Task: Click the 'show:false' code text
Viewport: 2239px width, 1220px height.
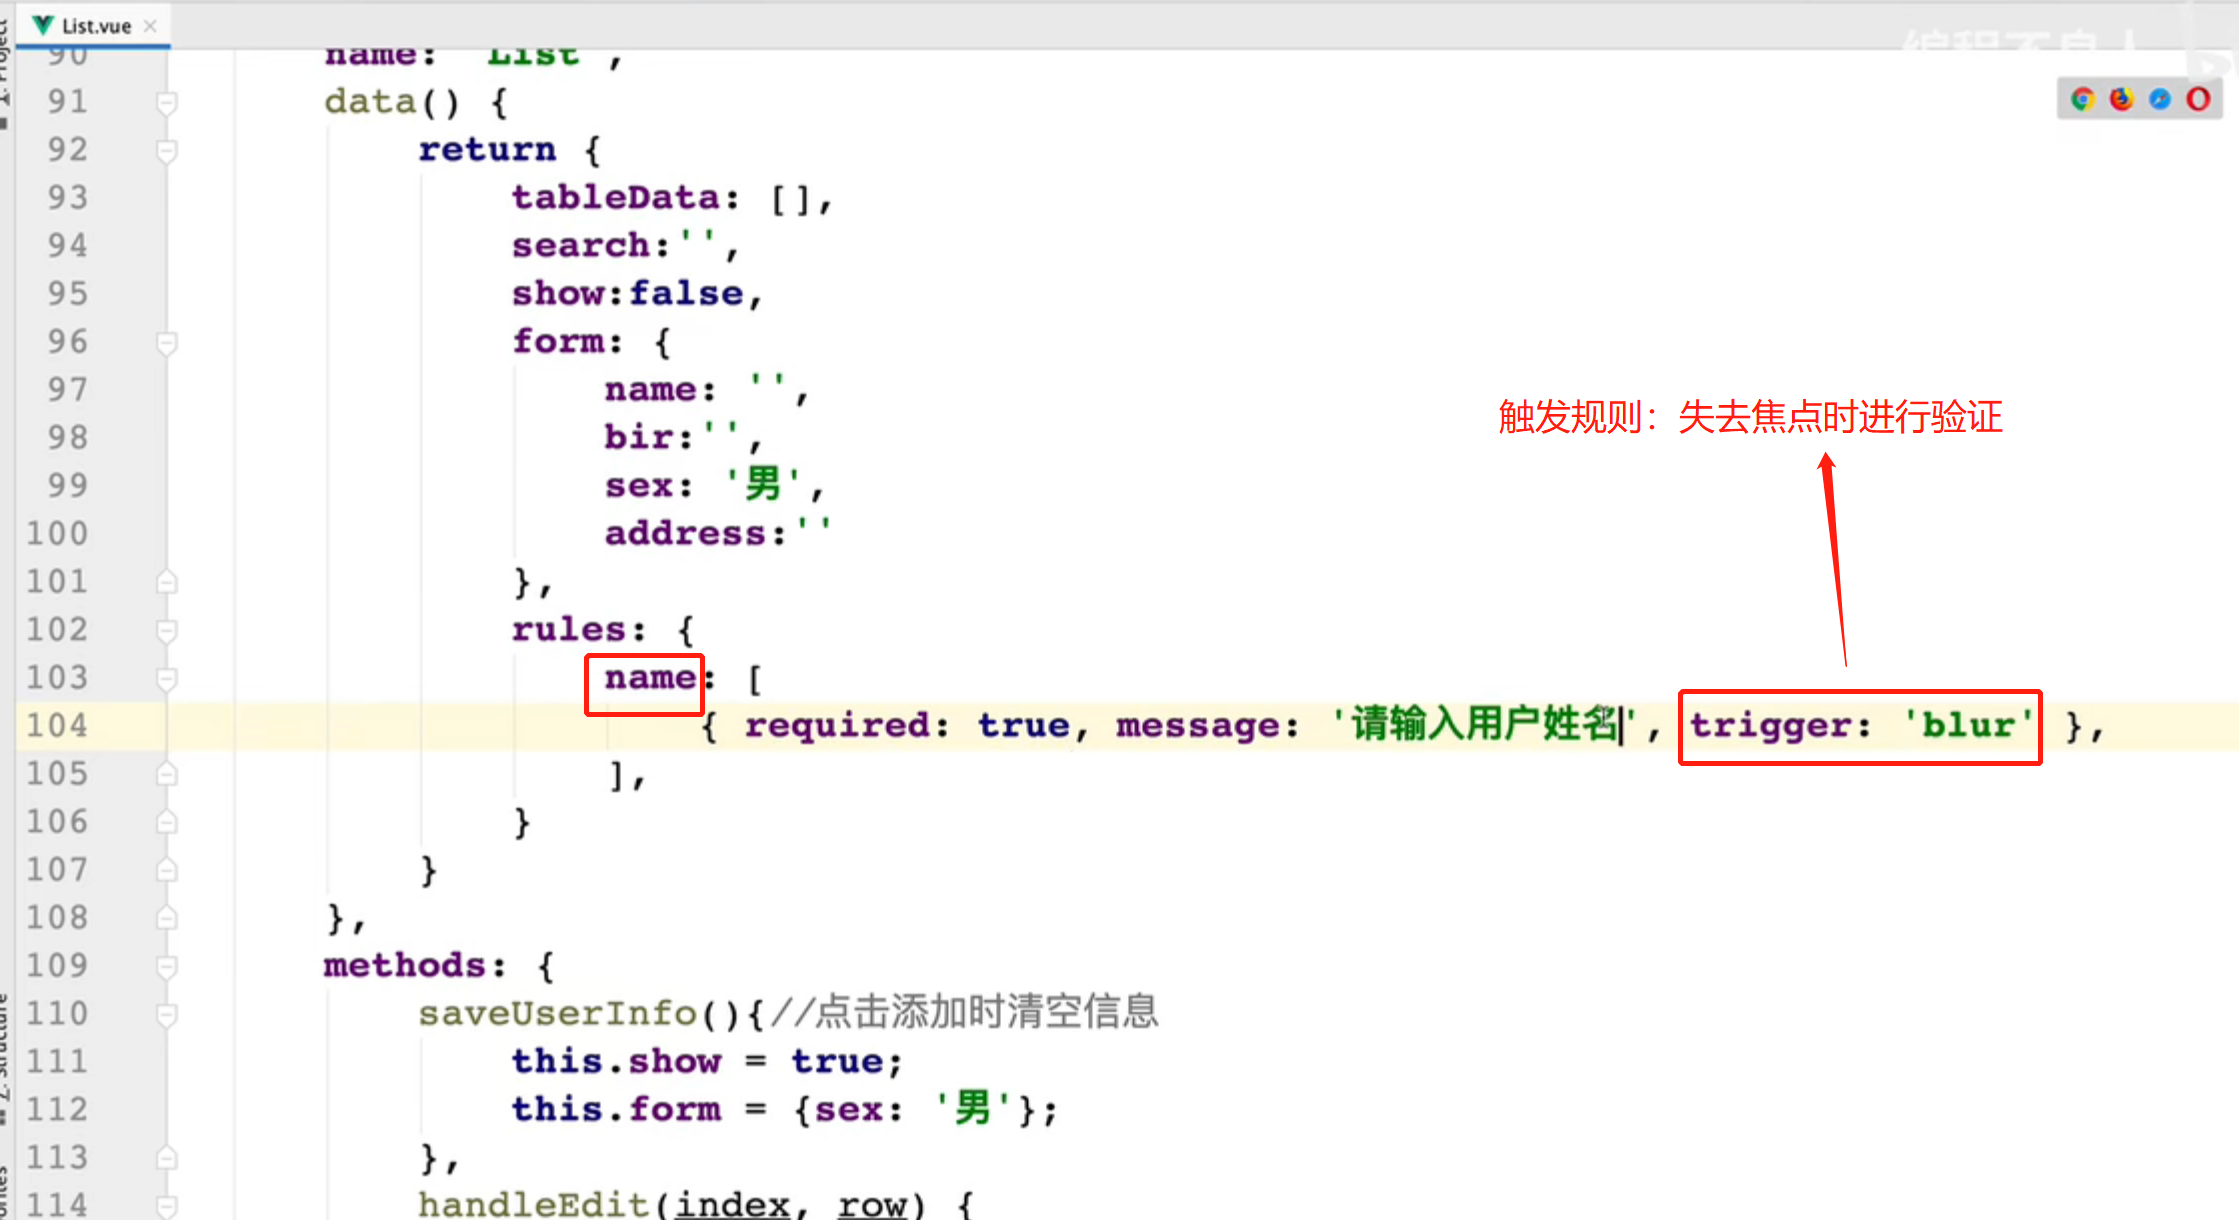Action: (x=628, y=293)
